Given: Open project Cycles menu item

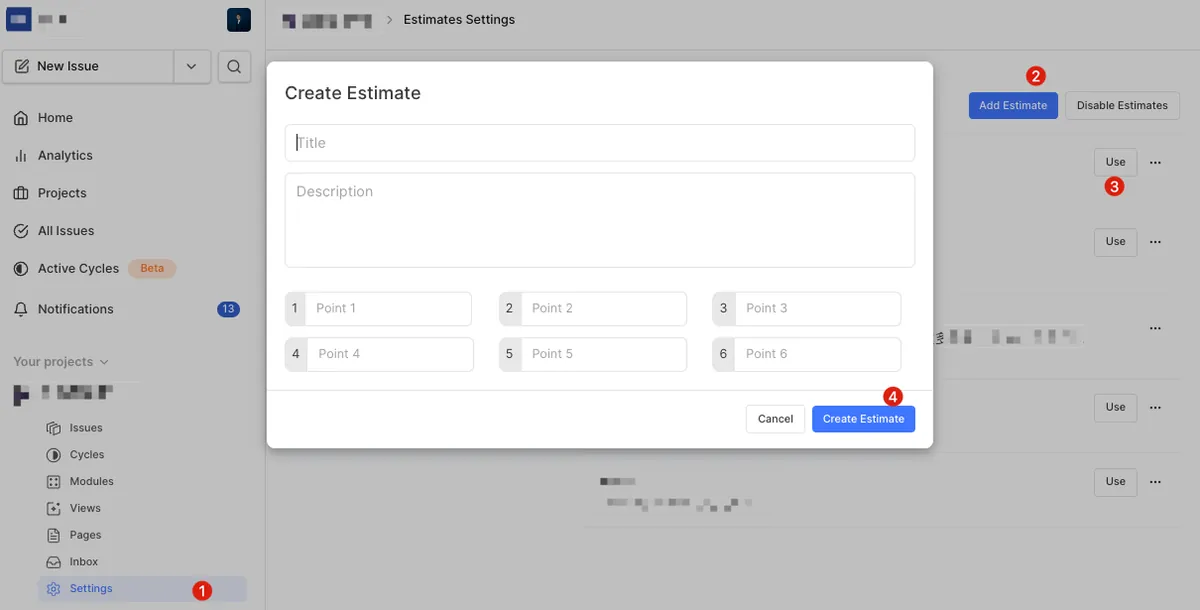Looking at the screenshot, I should (x=87, y=455).
